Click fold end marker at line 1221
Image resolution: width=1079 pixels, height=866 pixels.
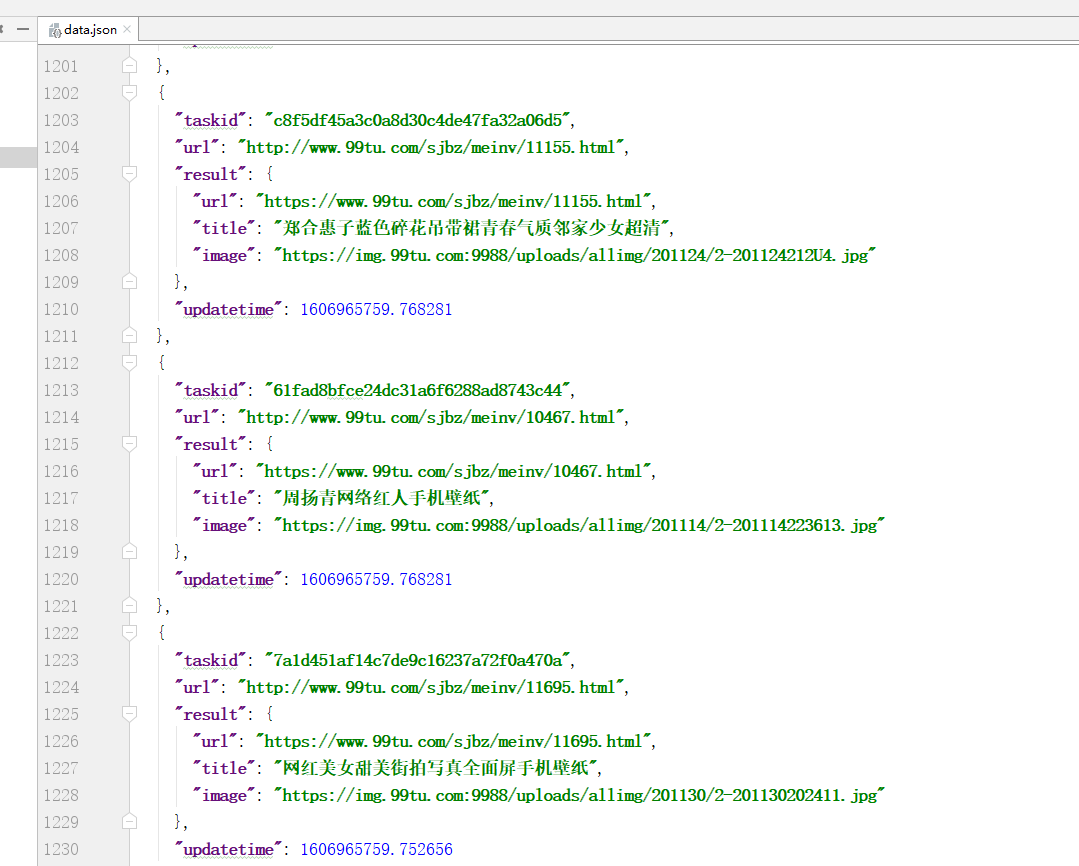pos(129,605)
